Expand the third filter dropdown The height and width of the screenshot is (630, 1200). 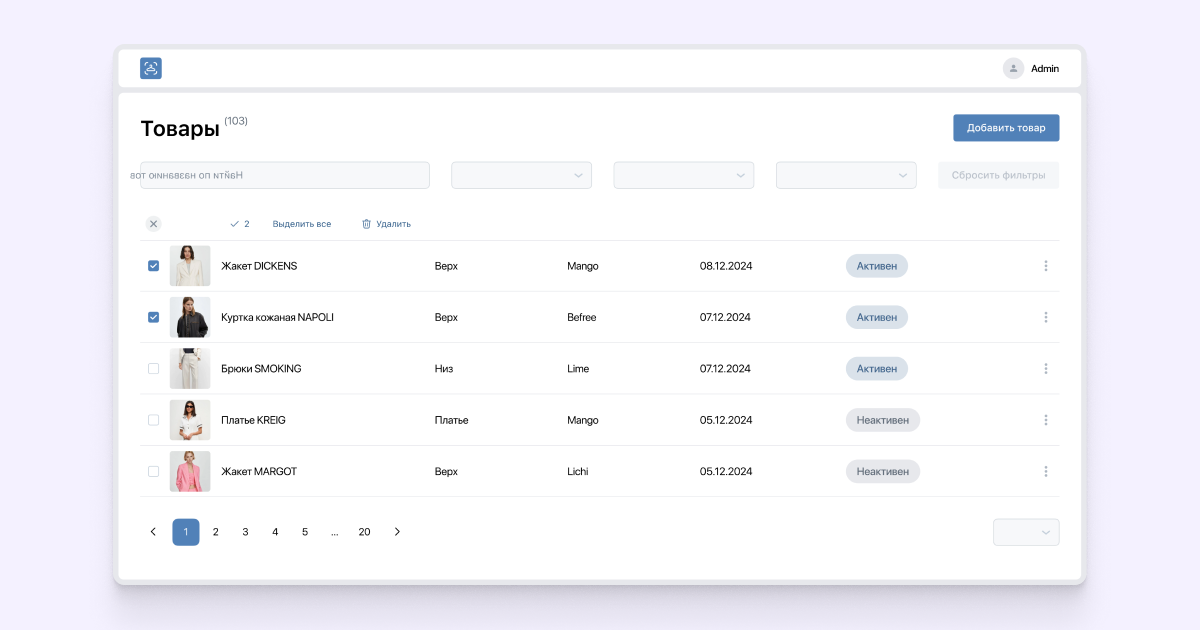846,175
